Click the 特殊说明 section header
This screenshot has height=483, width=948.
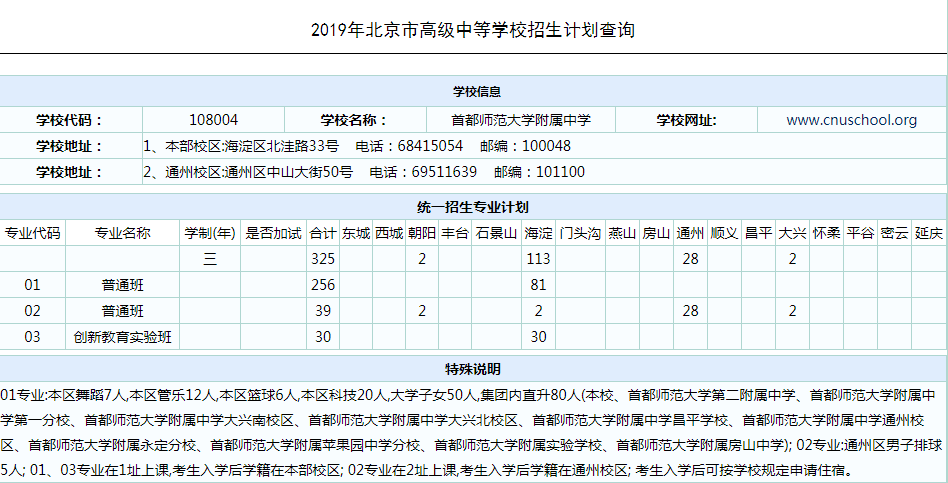pyautogui.click(x=473, y=369)
